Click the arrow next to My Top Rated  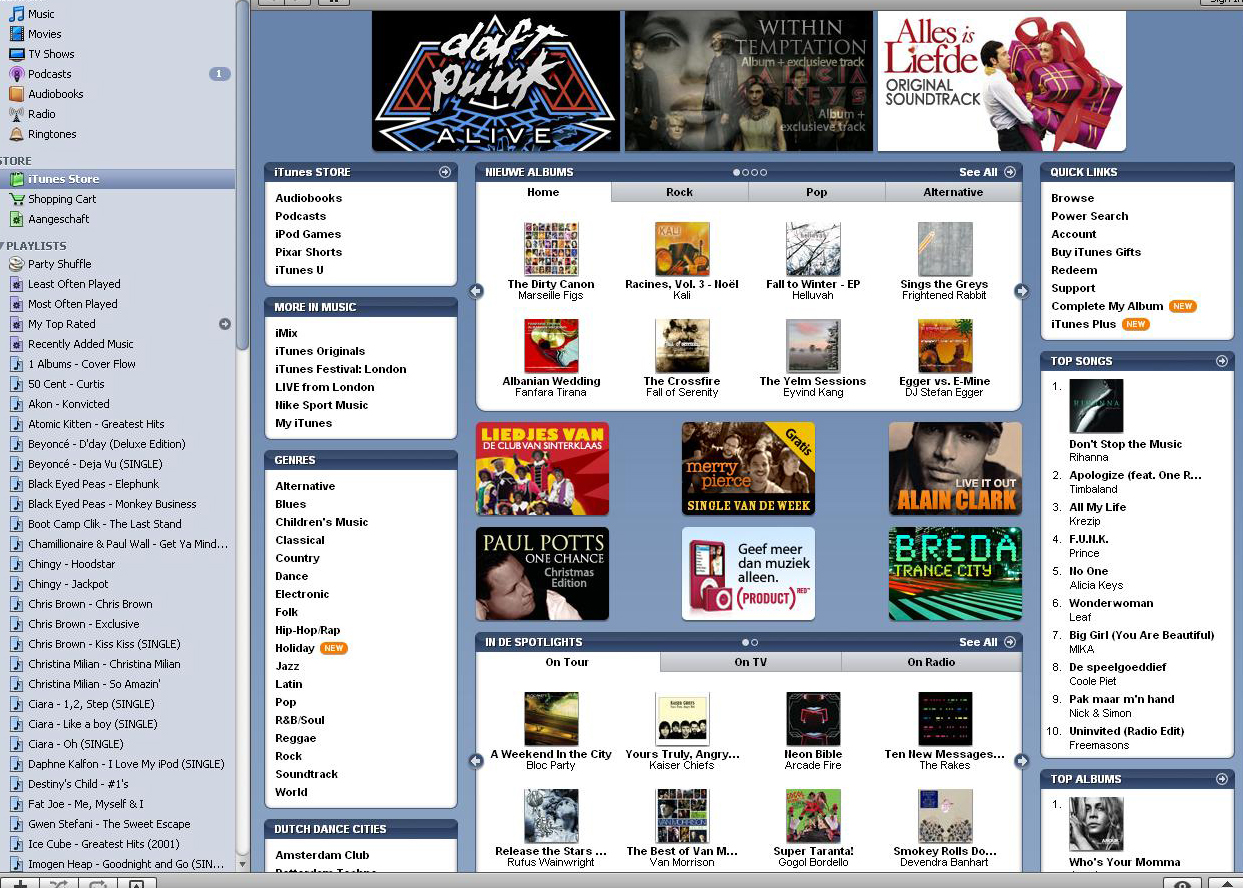tap(224, 324)
